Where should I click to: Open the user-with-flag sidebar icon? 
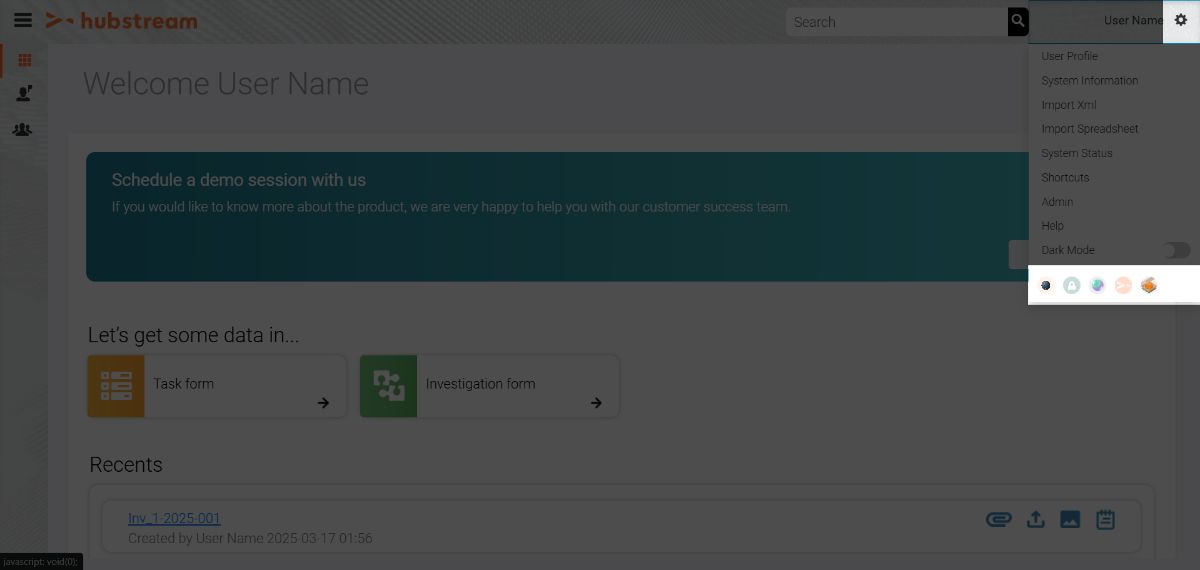(x=24, y=94)
